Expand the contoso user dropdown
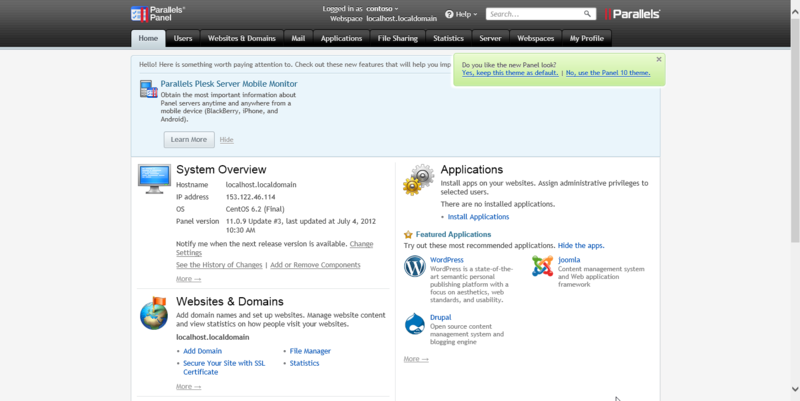The image size is (800, 401). point(385,8)
